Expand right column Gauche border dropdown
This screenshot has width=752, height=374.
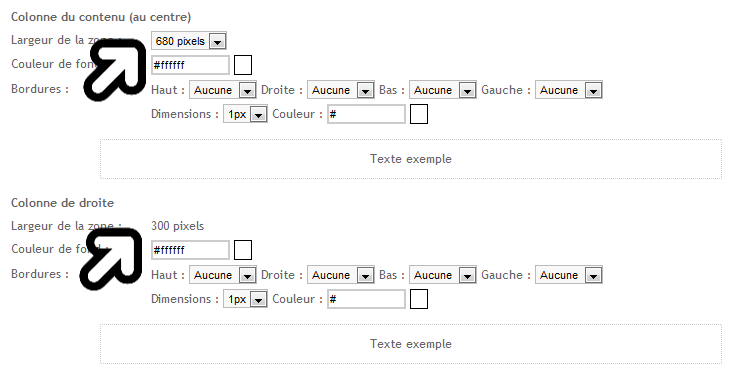point(569,275)
